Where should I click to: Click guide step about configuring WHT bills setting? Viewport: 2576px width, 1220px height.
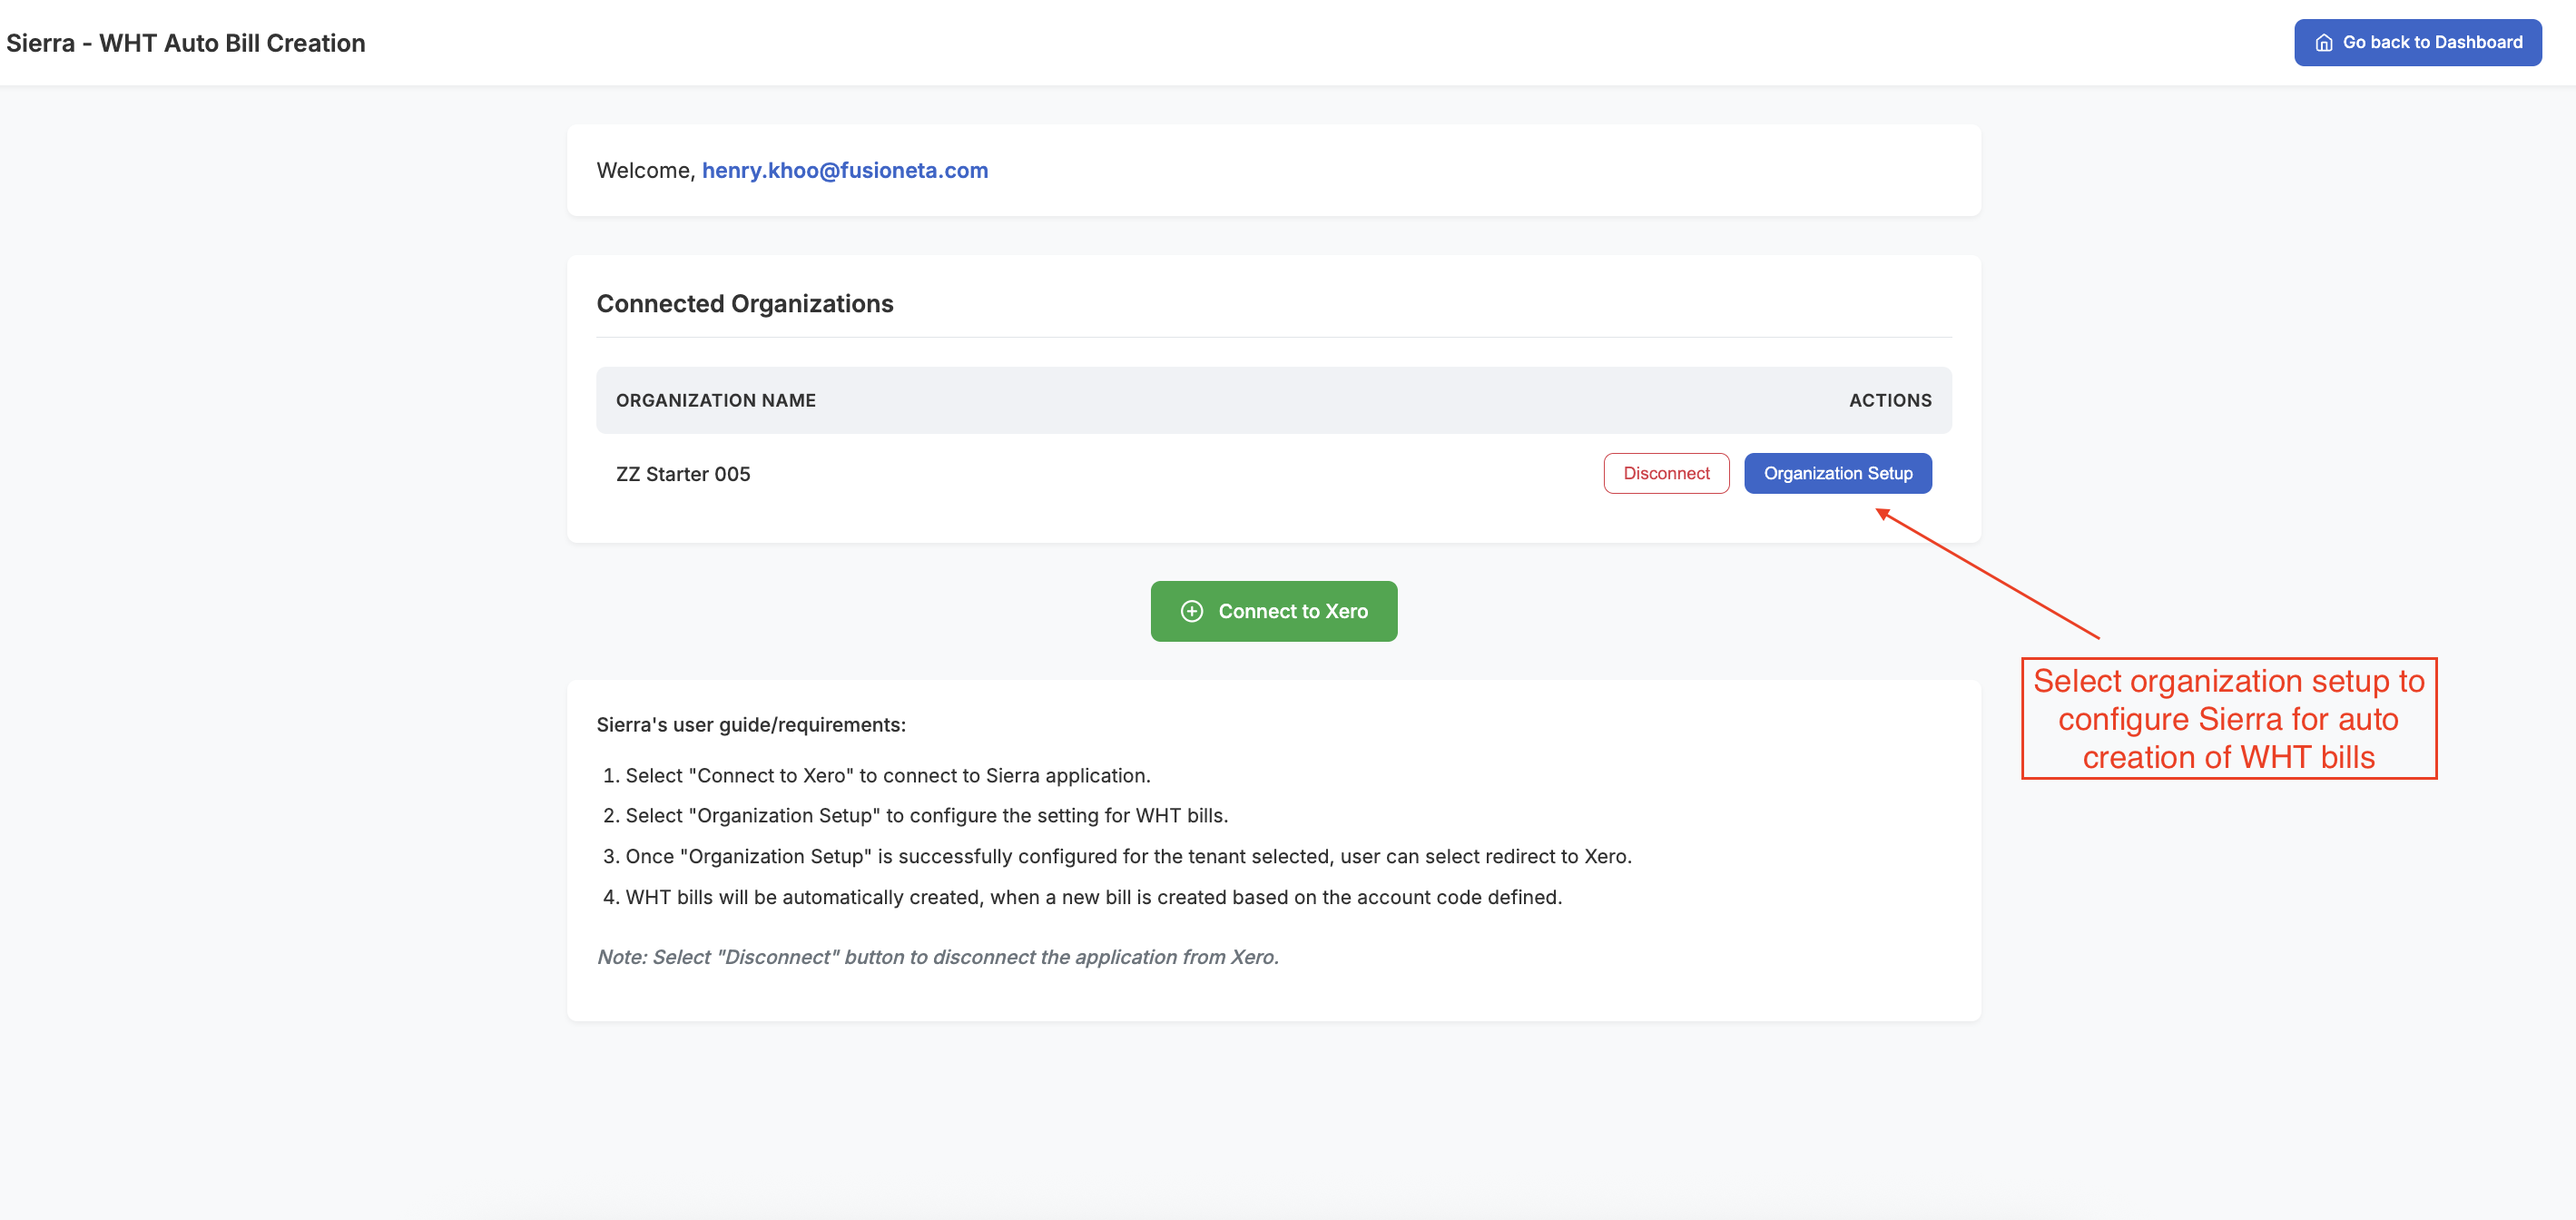(x=927, y=816)
